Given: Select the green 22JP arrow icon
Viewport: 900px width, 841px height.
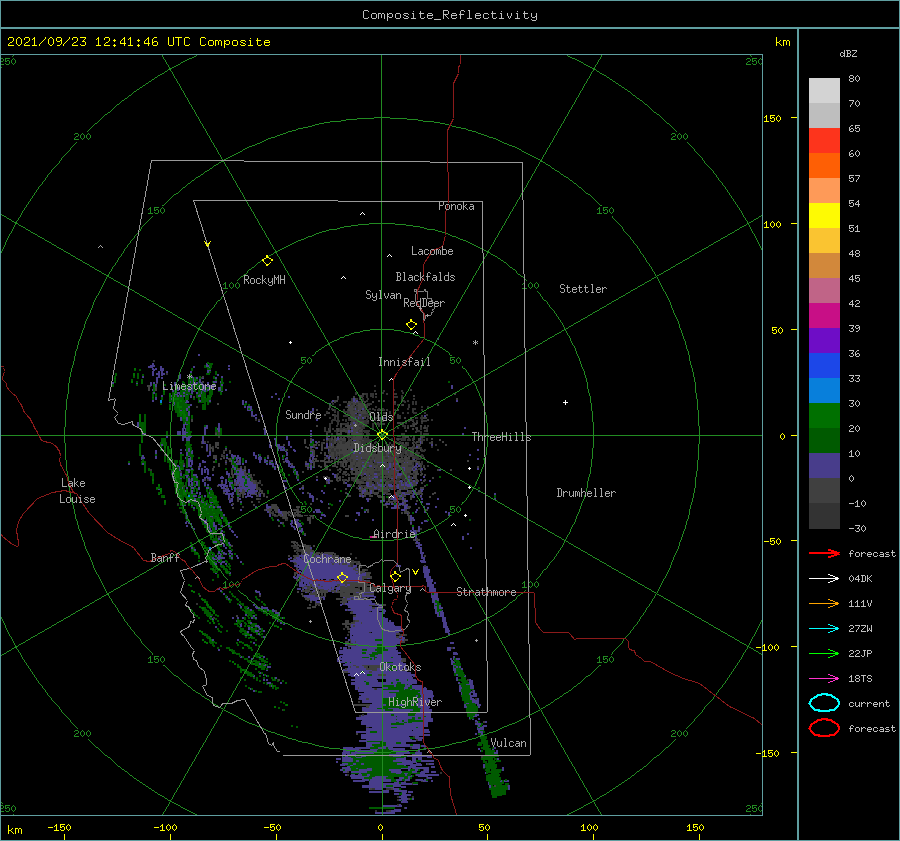Looking at the screenshot, I should (x=824, y=653).
